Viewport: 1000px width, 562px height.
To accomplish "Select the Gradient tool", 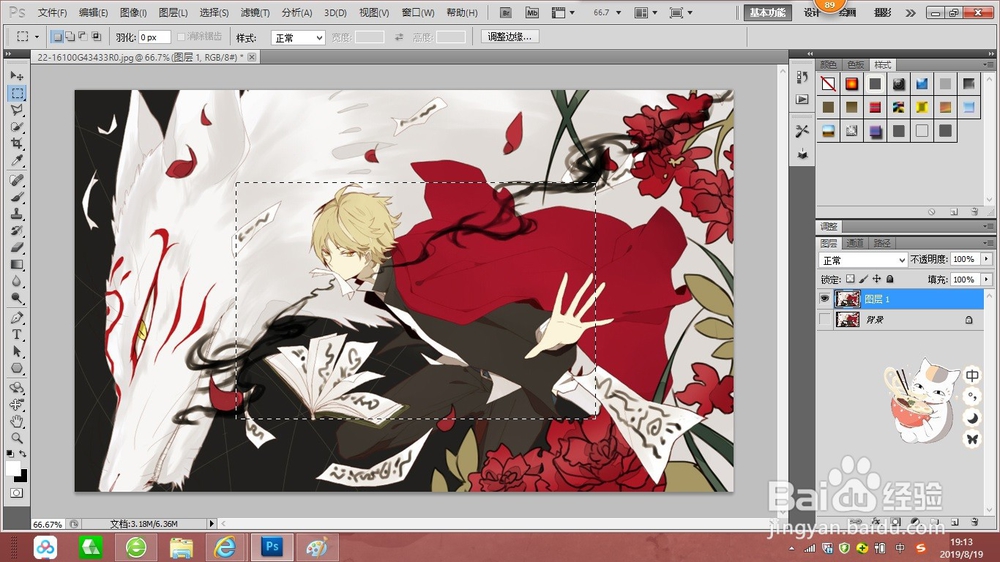I will (x=17, y=264).
